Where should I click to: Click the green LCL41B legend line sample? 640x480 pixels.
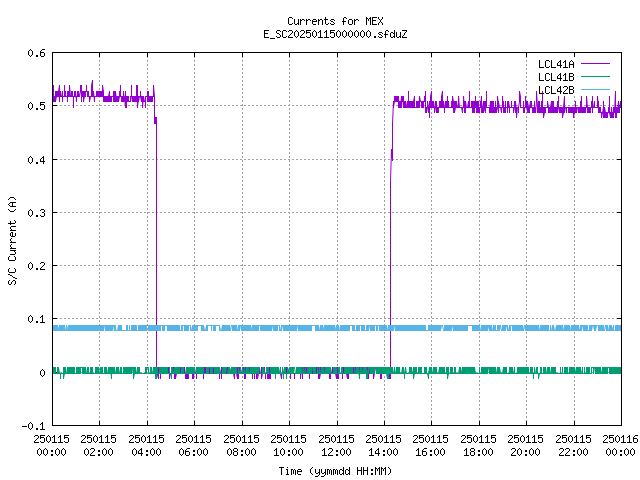595,77
